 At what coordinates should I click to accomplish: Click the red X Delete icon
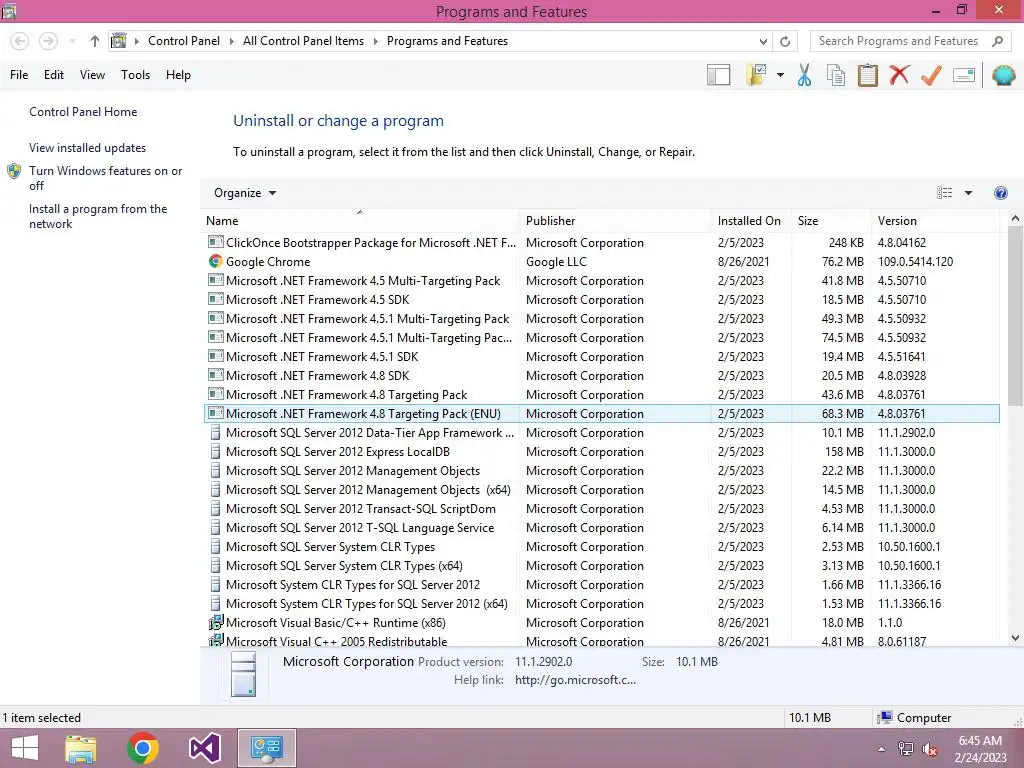click(899, 74)
